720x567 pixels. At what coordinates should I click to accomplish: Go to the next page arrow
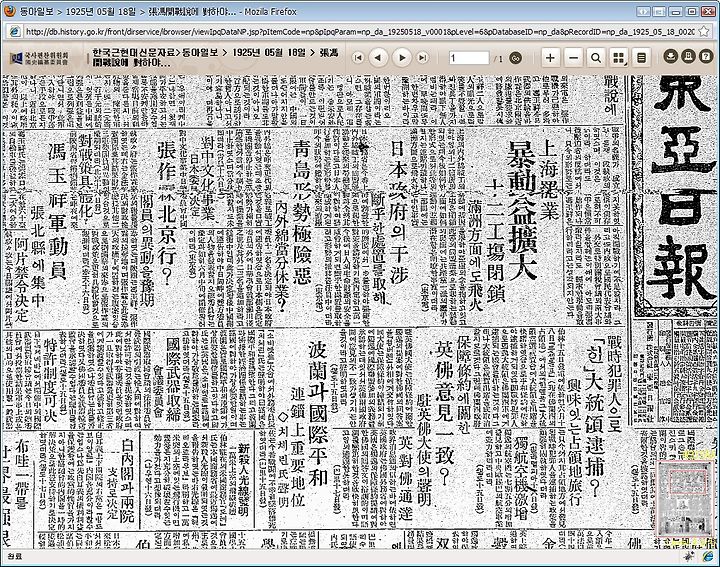click(402, 58)
